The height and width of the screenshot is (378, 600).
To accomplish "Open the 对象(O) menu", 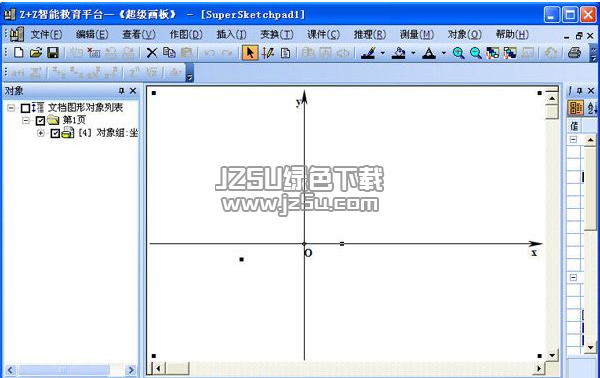I will point(465,34).
